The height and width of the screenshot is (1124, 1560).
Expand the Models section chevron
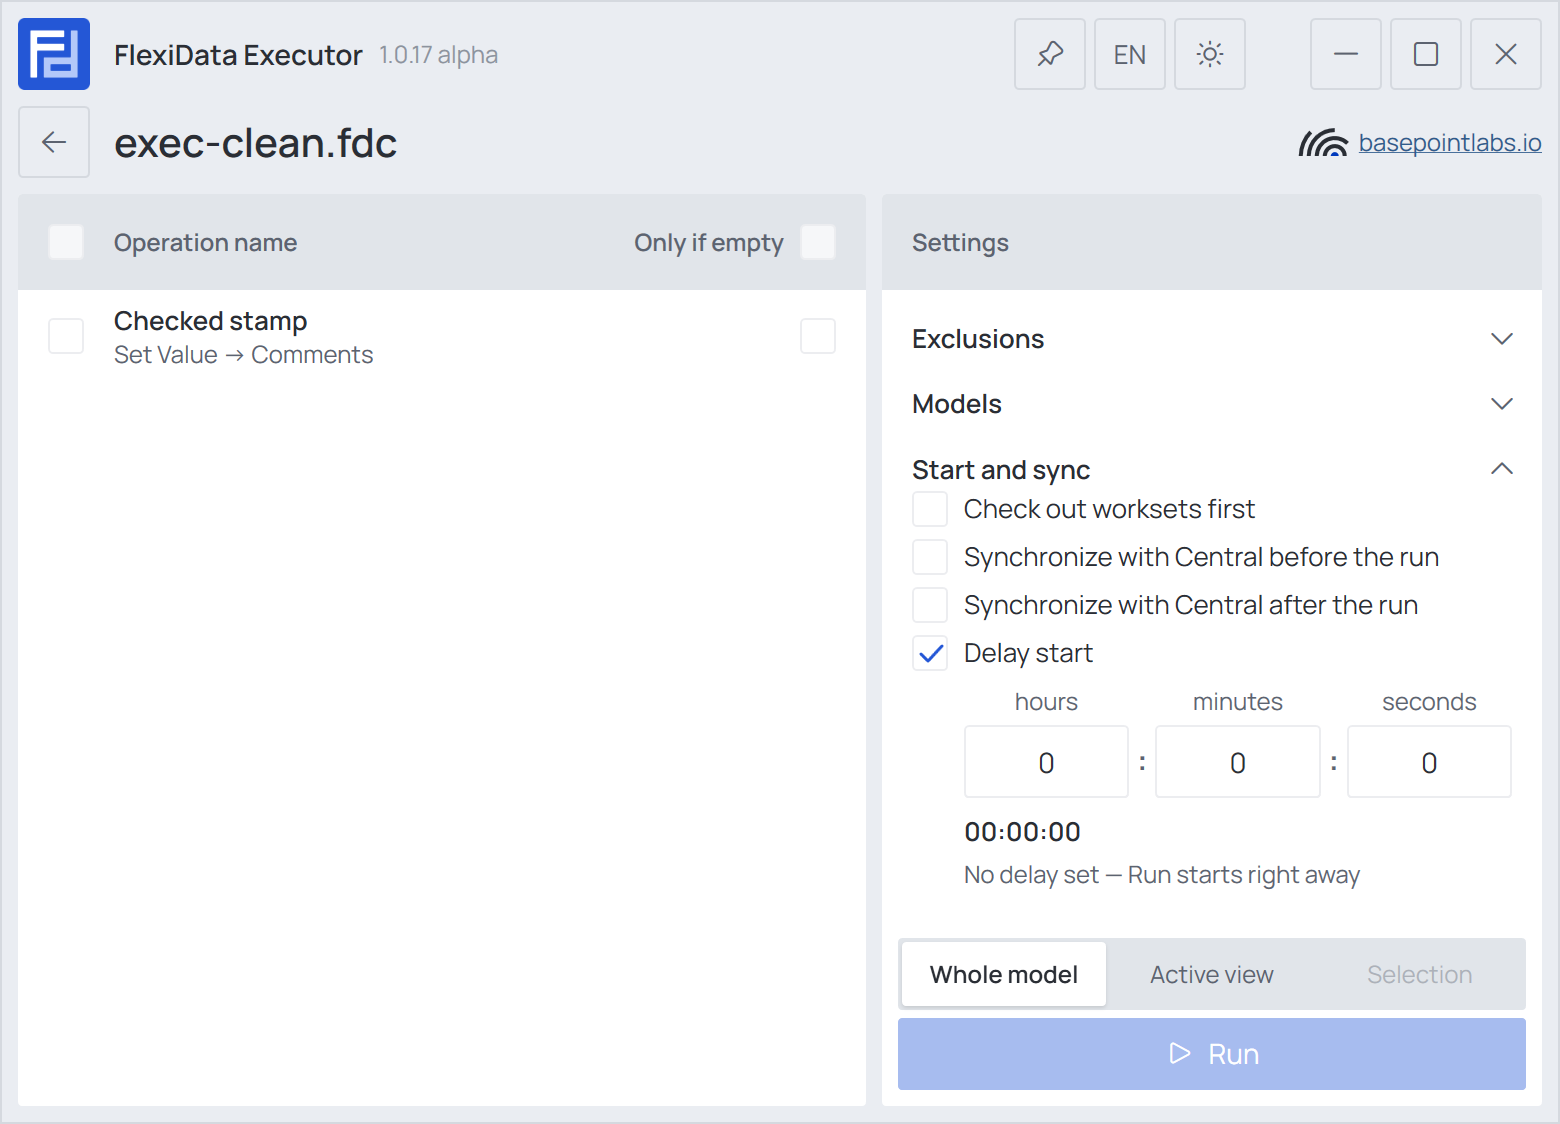click(1502, 404)
